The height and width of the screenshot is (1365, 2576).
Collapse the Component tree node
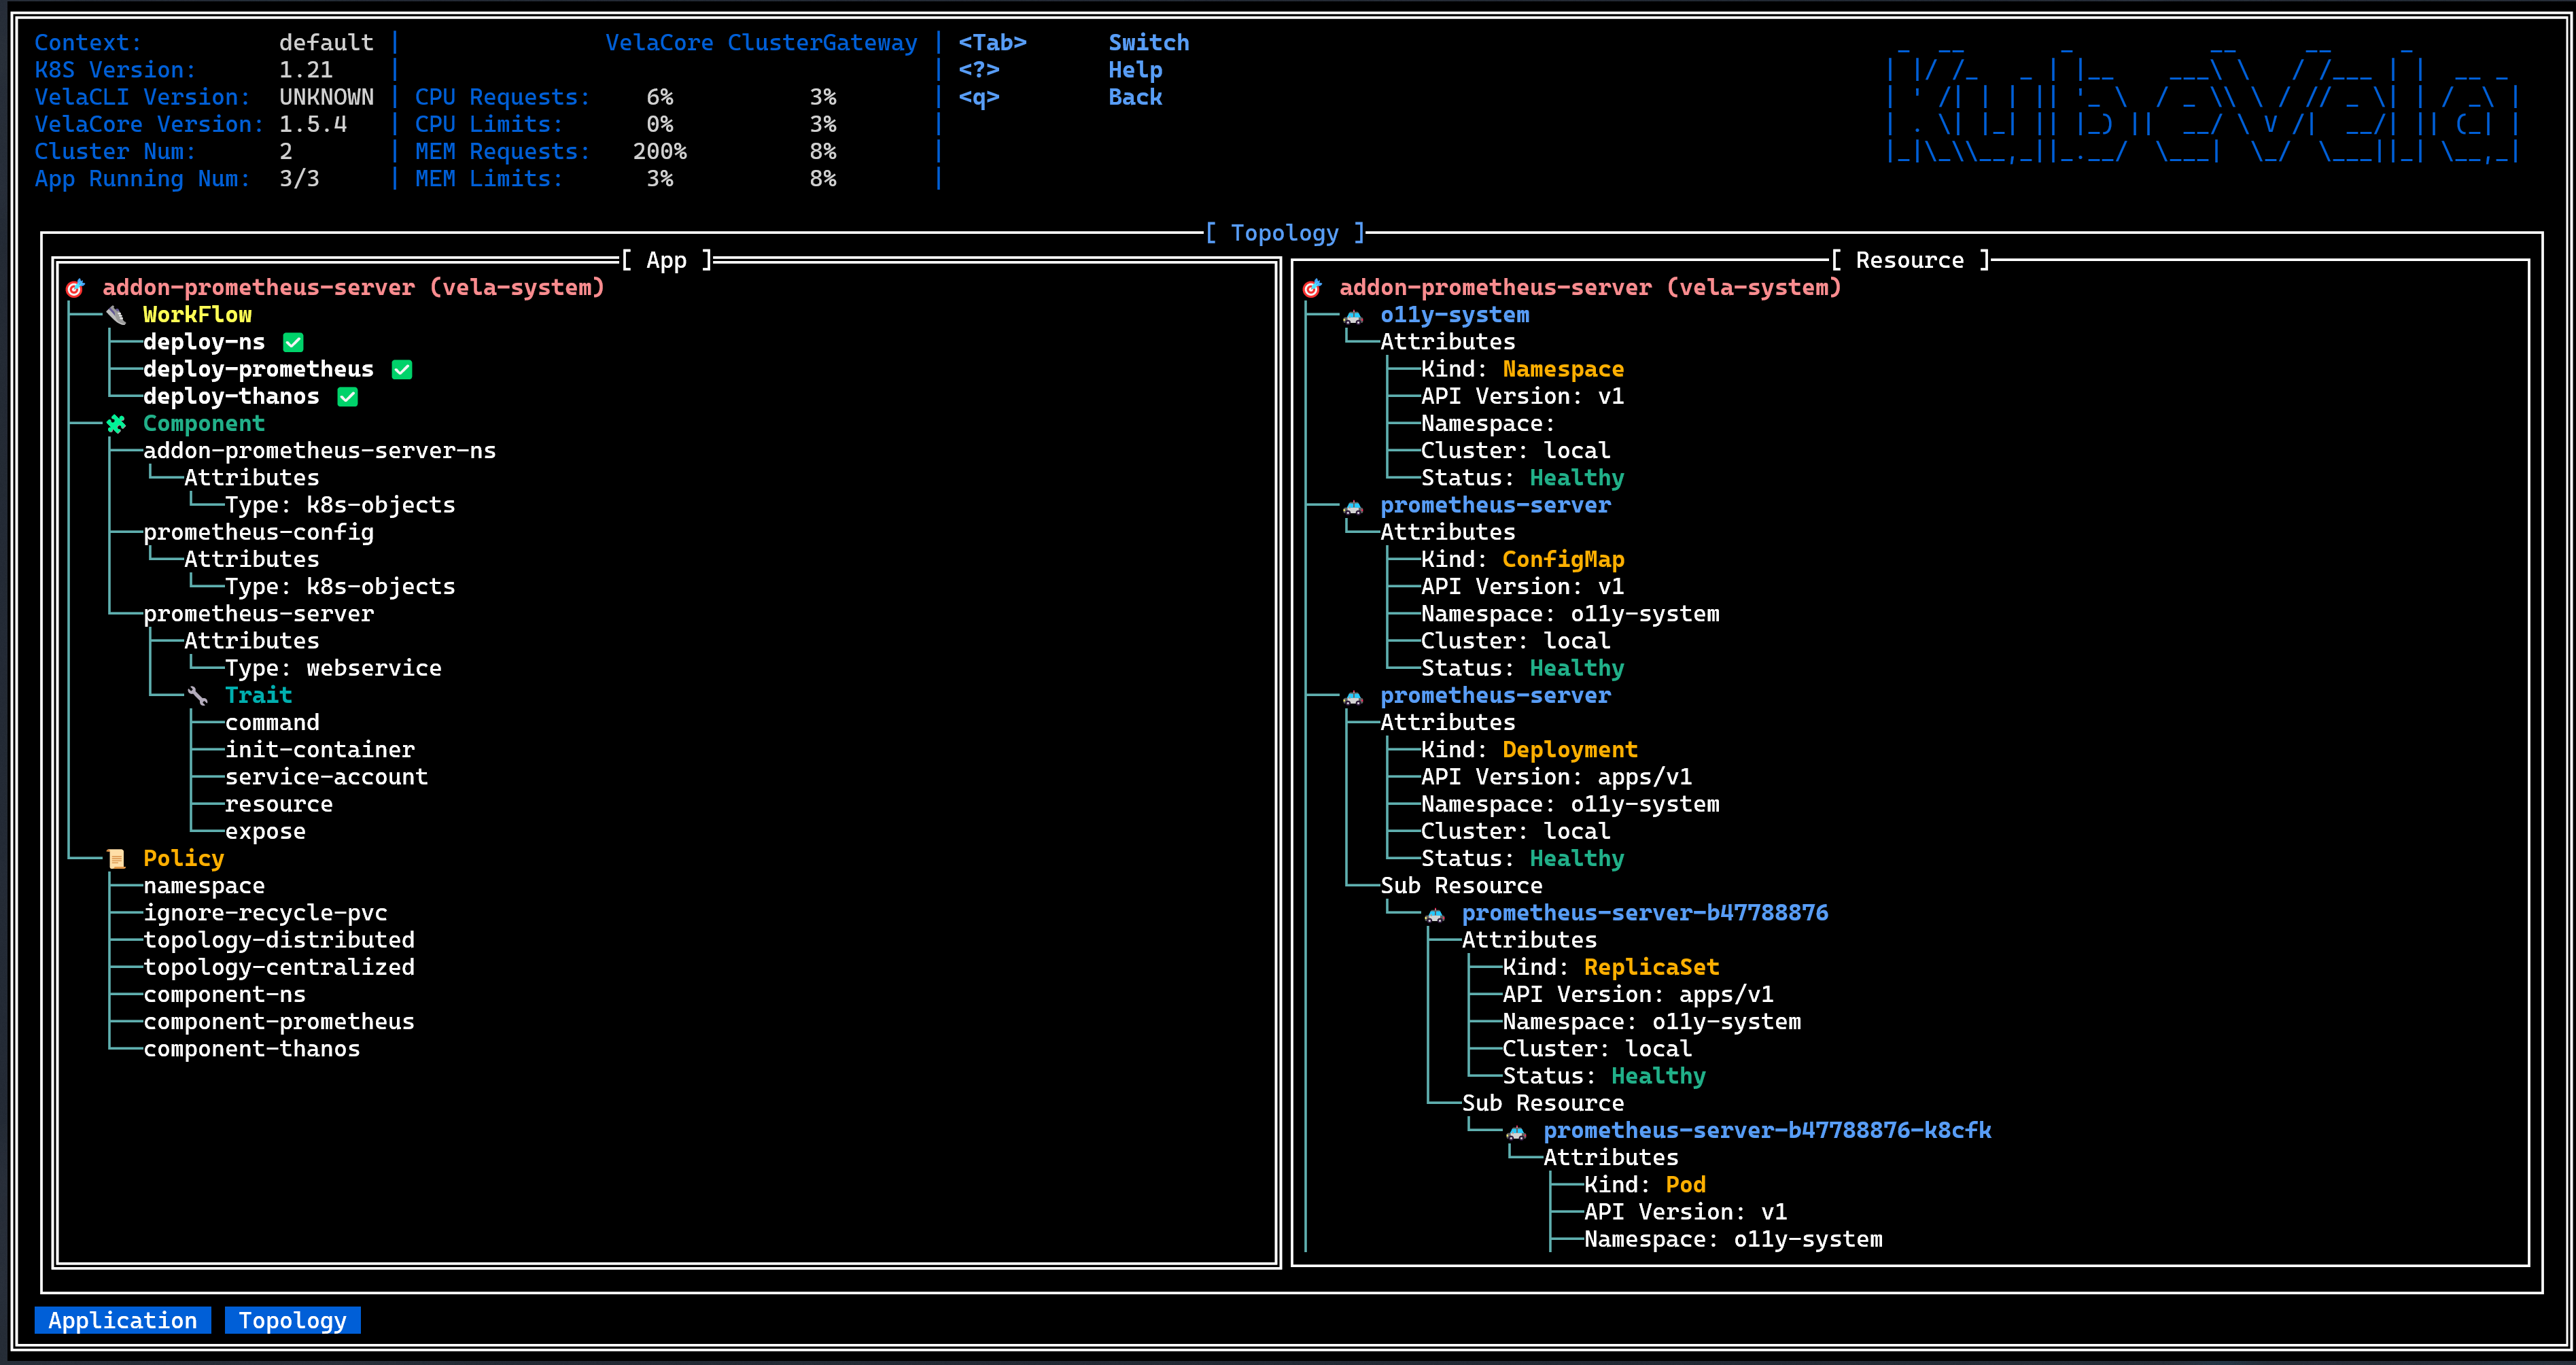point(204,424)
